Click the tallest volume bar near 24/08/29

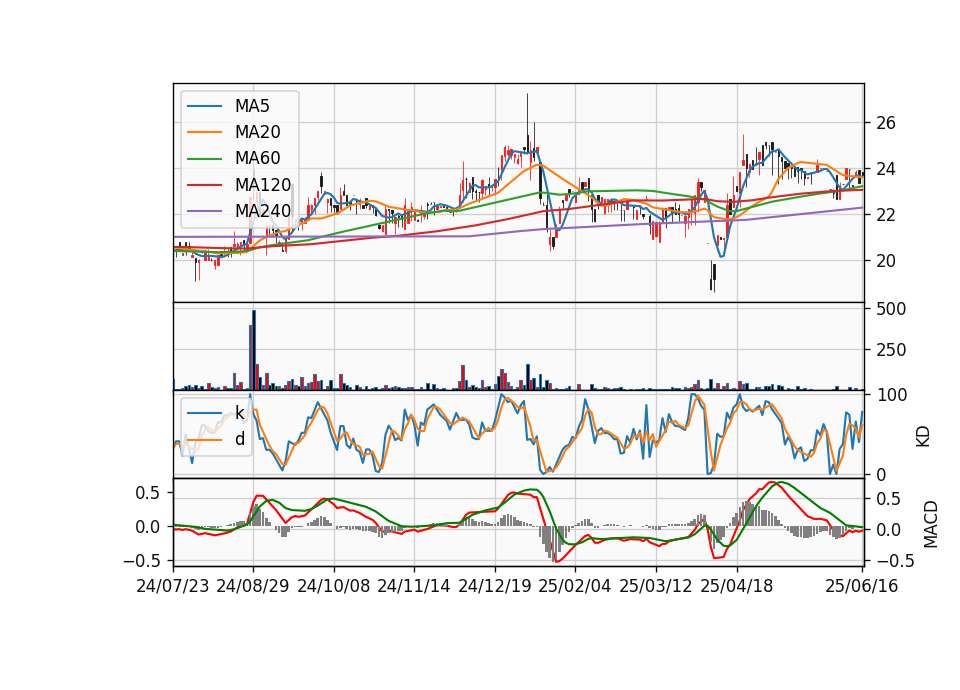254,350
